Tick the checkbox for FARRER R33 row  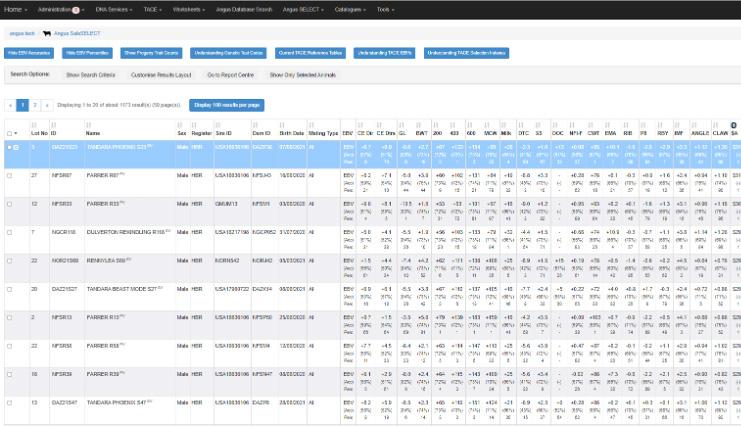pos(9,204)
